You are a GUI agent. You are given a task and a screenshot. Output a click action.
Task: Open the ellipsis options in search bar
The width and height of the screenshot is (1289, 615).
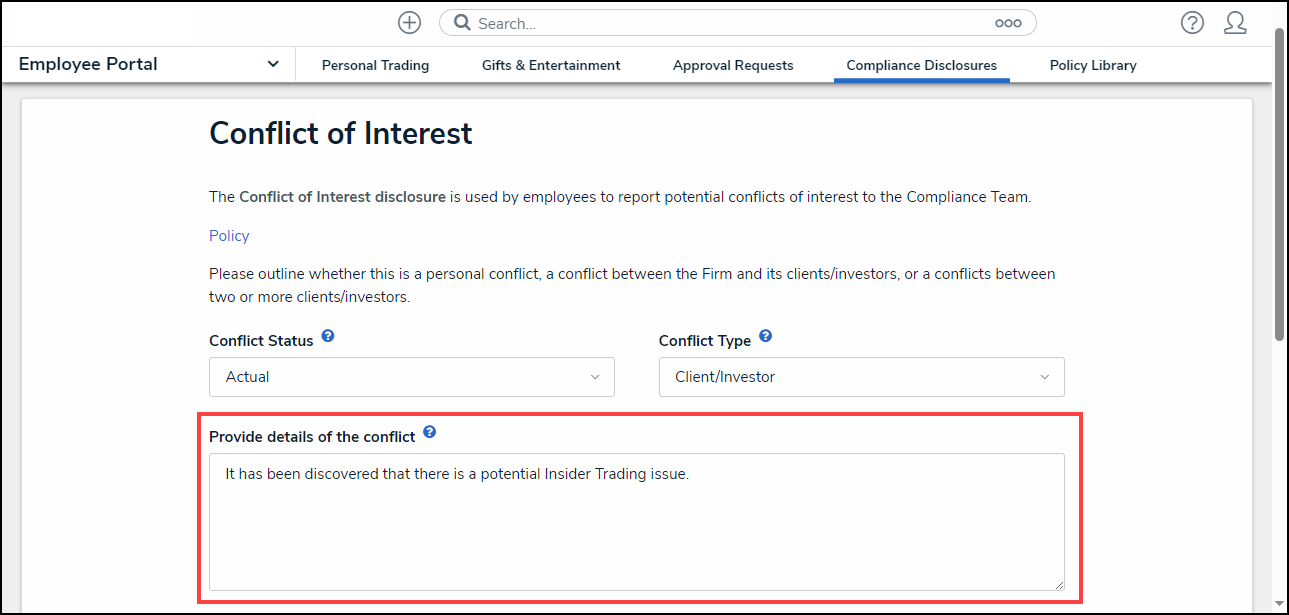[x=1007, y=23]
